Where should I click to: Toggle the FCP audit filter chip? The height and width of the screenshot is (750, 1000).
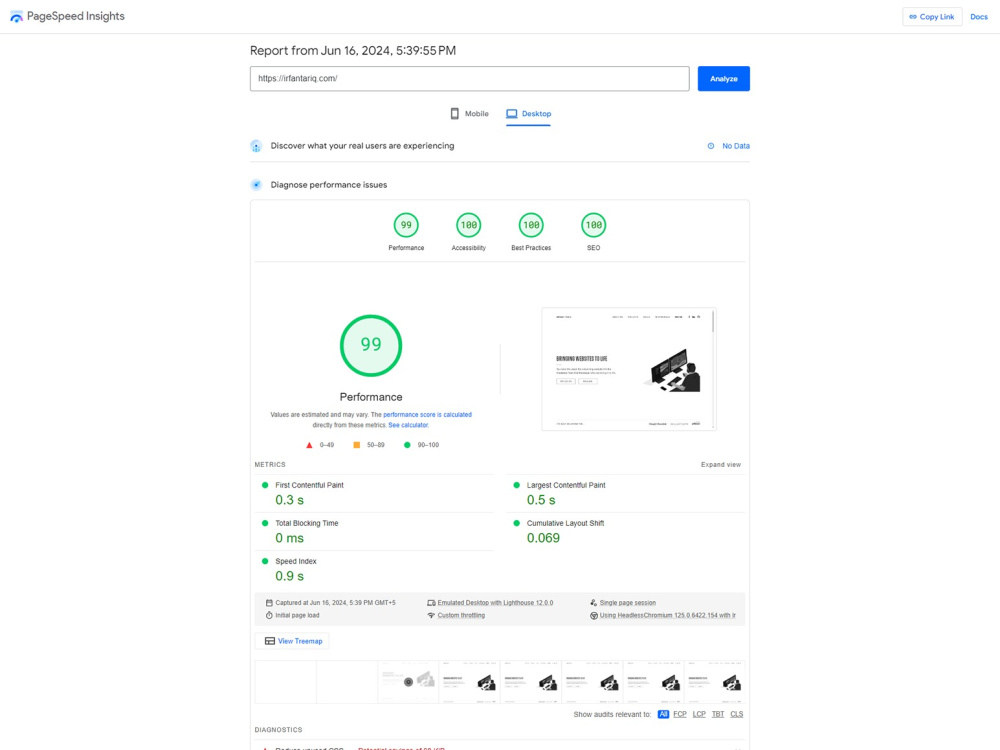680,714
